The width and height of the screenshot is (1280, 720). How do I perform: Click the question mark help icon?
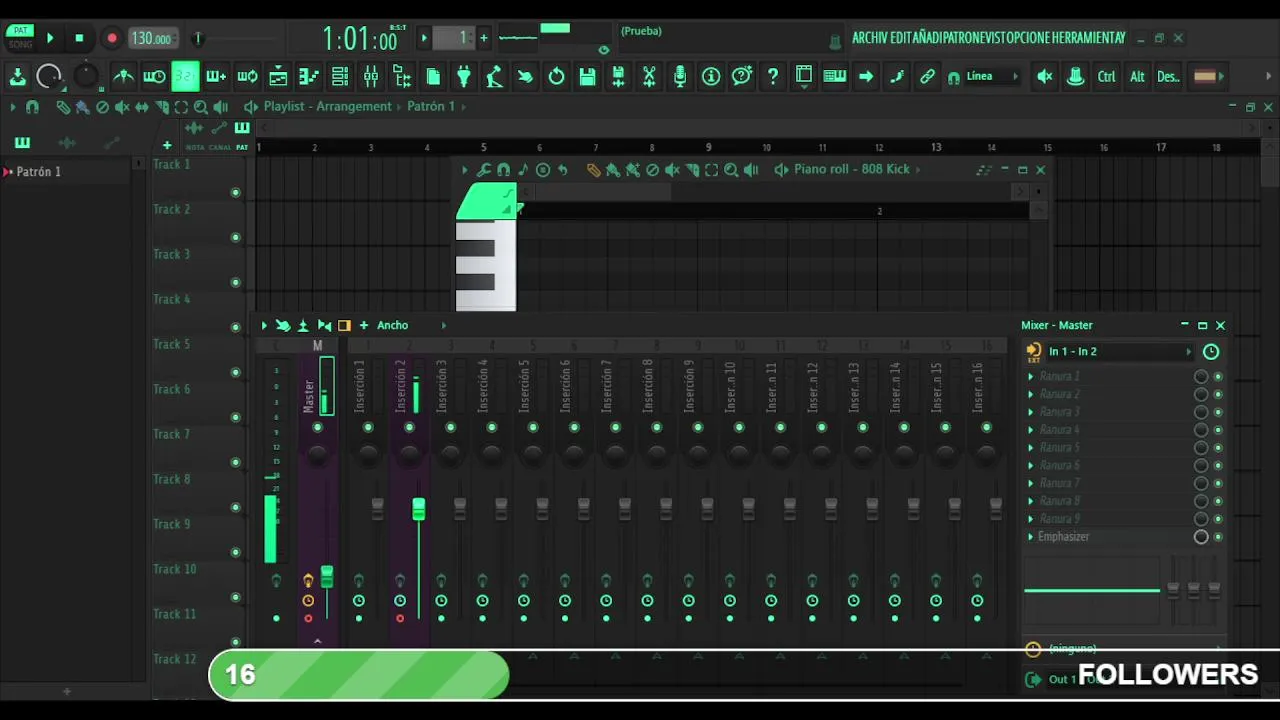click(x=772, y=76)
